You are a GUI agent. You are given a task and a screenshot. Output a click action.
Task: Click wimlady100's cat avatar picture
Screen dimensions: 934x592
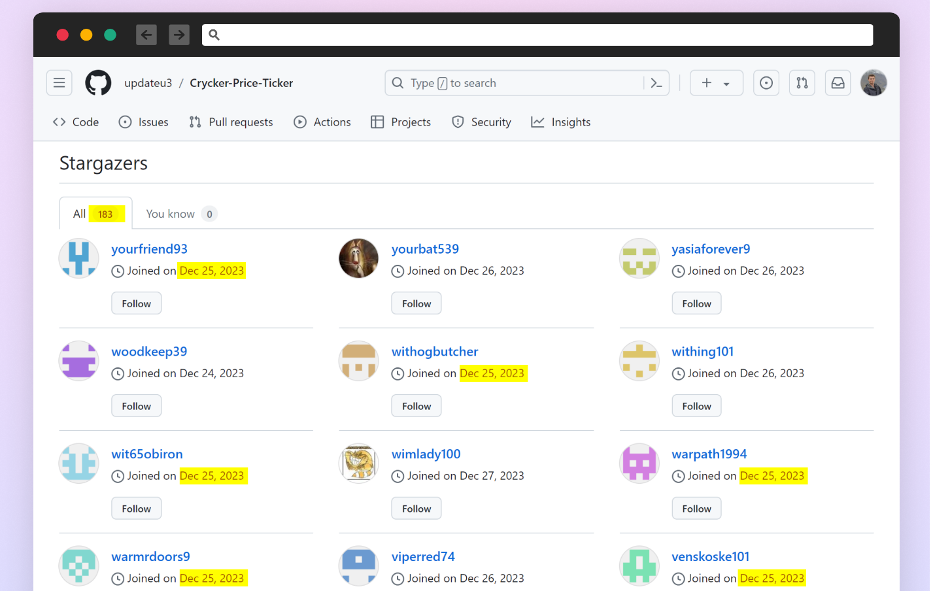pyautogui.click(x=359, y=463)
